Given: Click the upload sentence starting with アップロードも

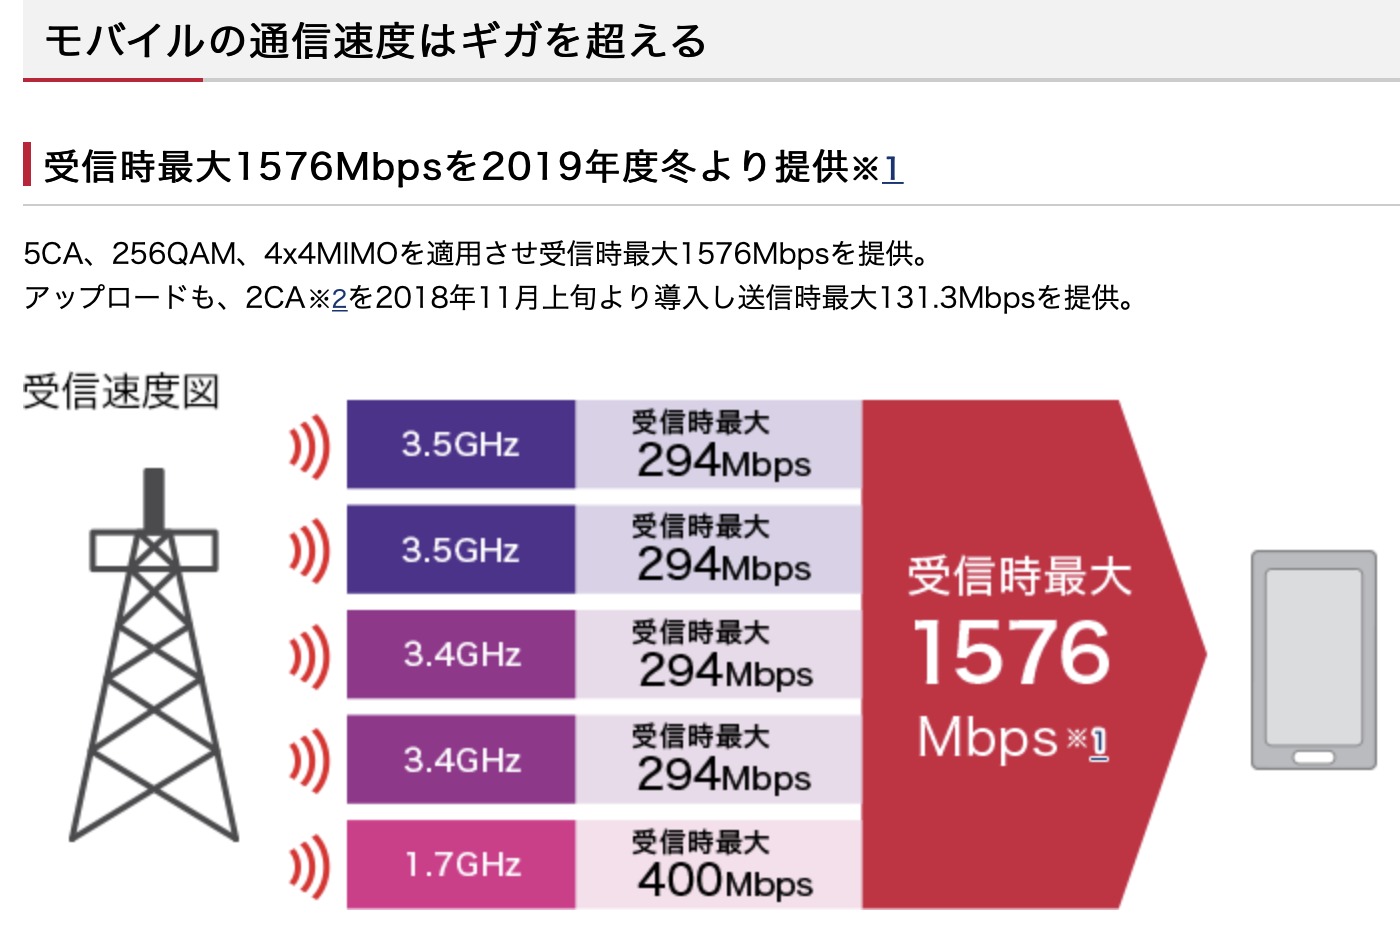Looking at the screenshot, I should (580, 298).
